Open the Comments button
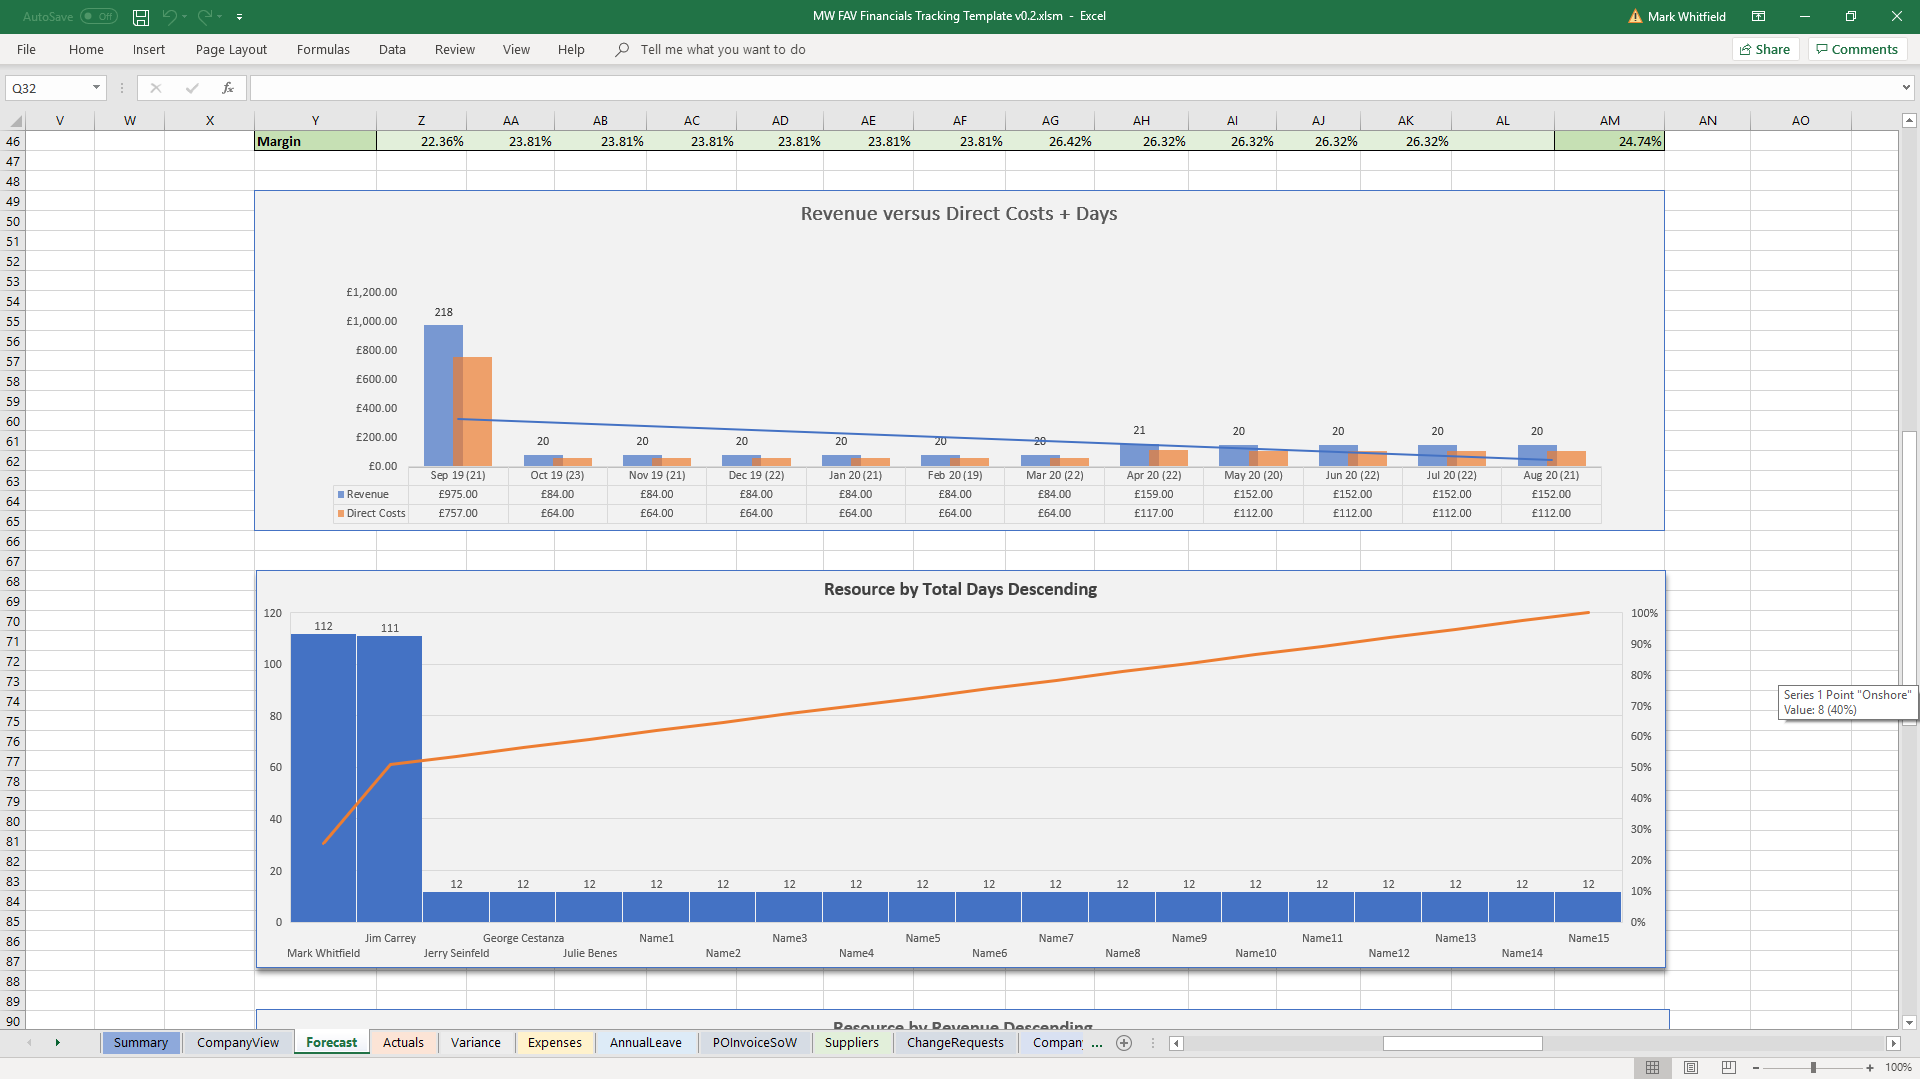Viewport: 1920px width, 1080px height. pos(1857,49)
